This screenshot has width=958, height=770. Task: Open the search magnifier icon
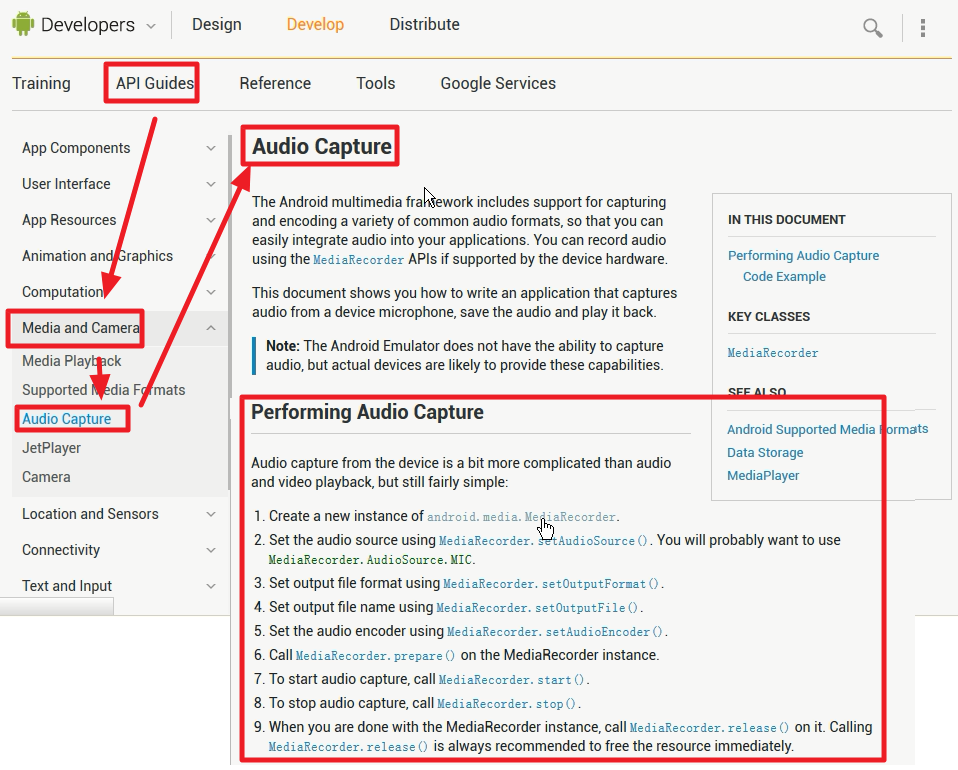872,28
